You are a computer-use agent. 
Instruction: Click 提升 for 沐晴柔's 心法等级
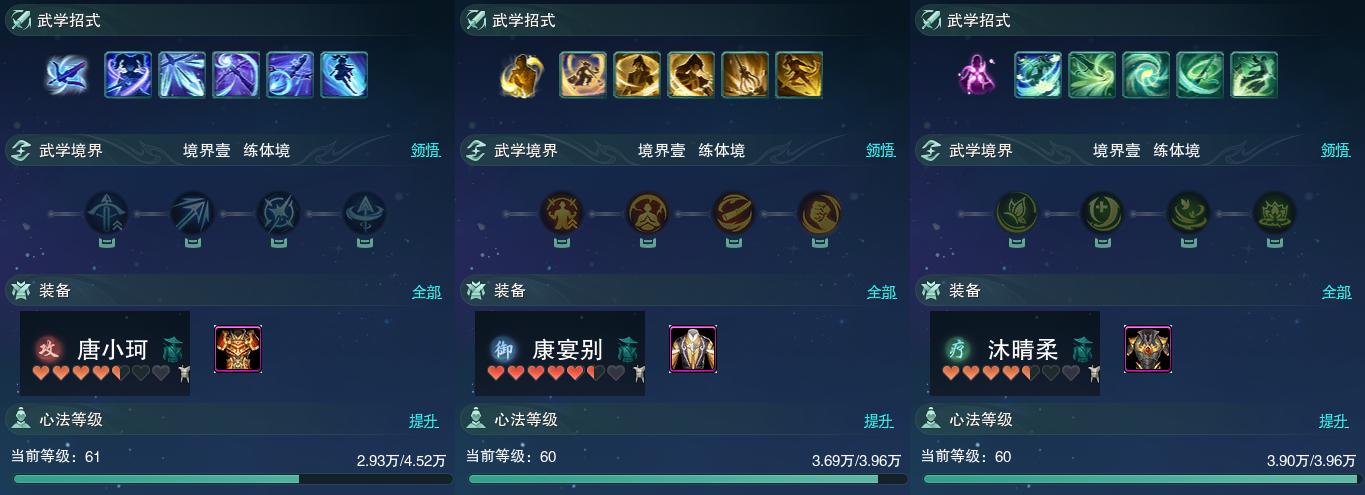click(x=1334, y=421)
